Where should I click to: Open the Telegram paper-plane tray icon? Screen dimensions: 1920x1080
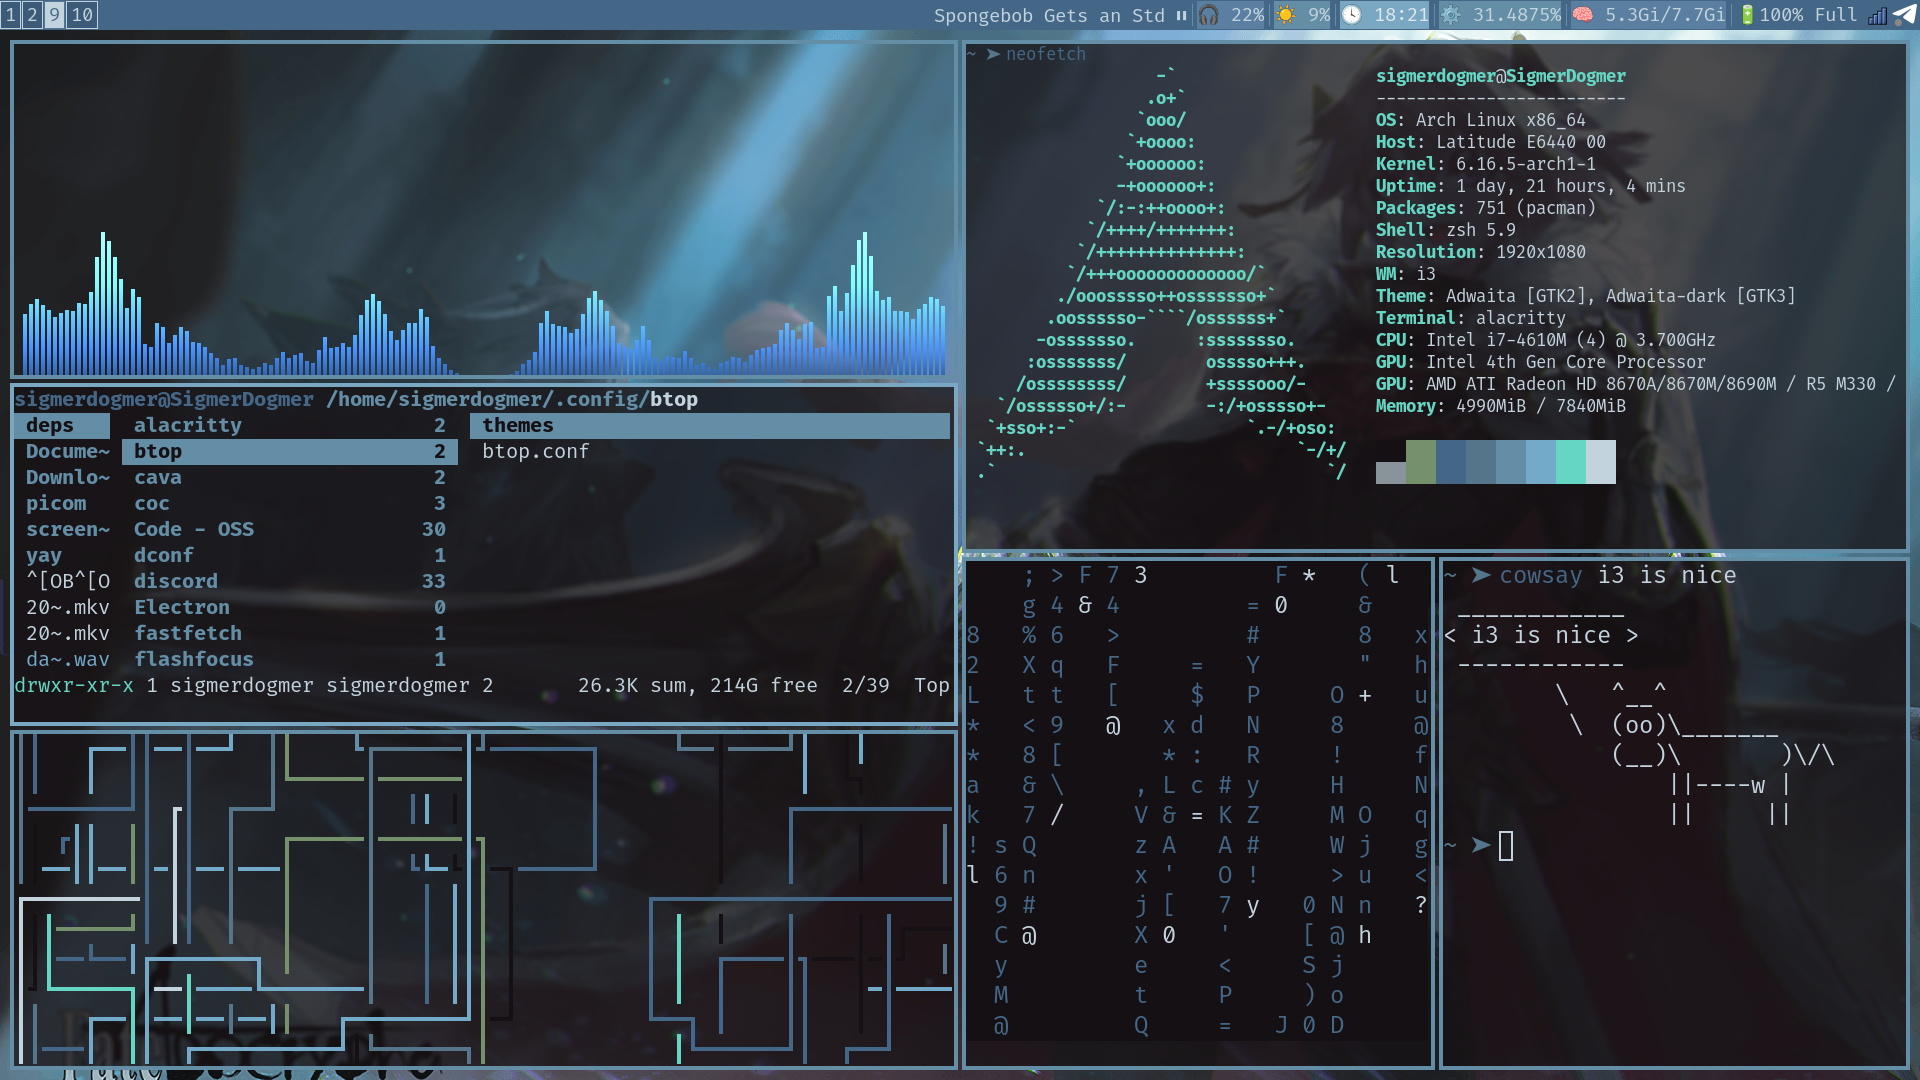1905,15
